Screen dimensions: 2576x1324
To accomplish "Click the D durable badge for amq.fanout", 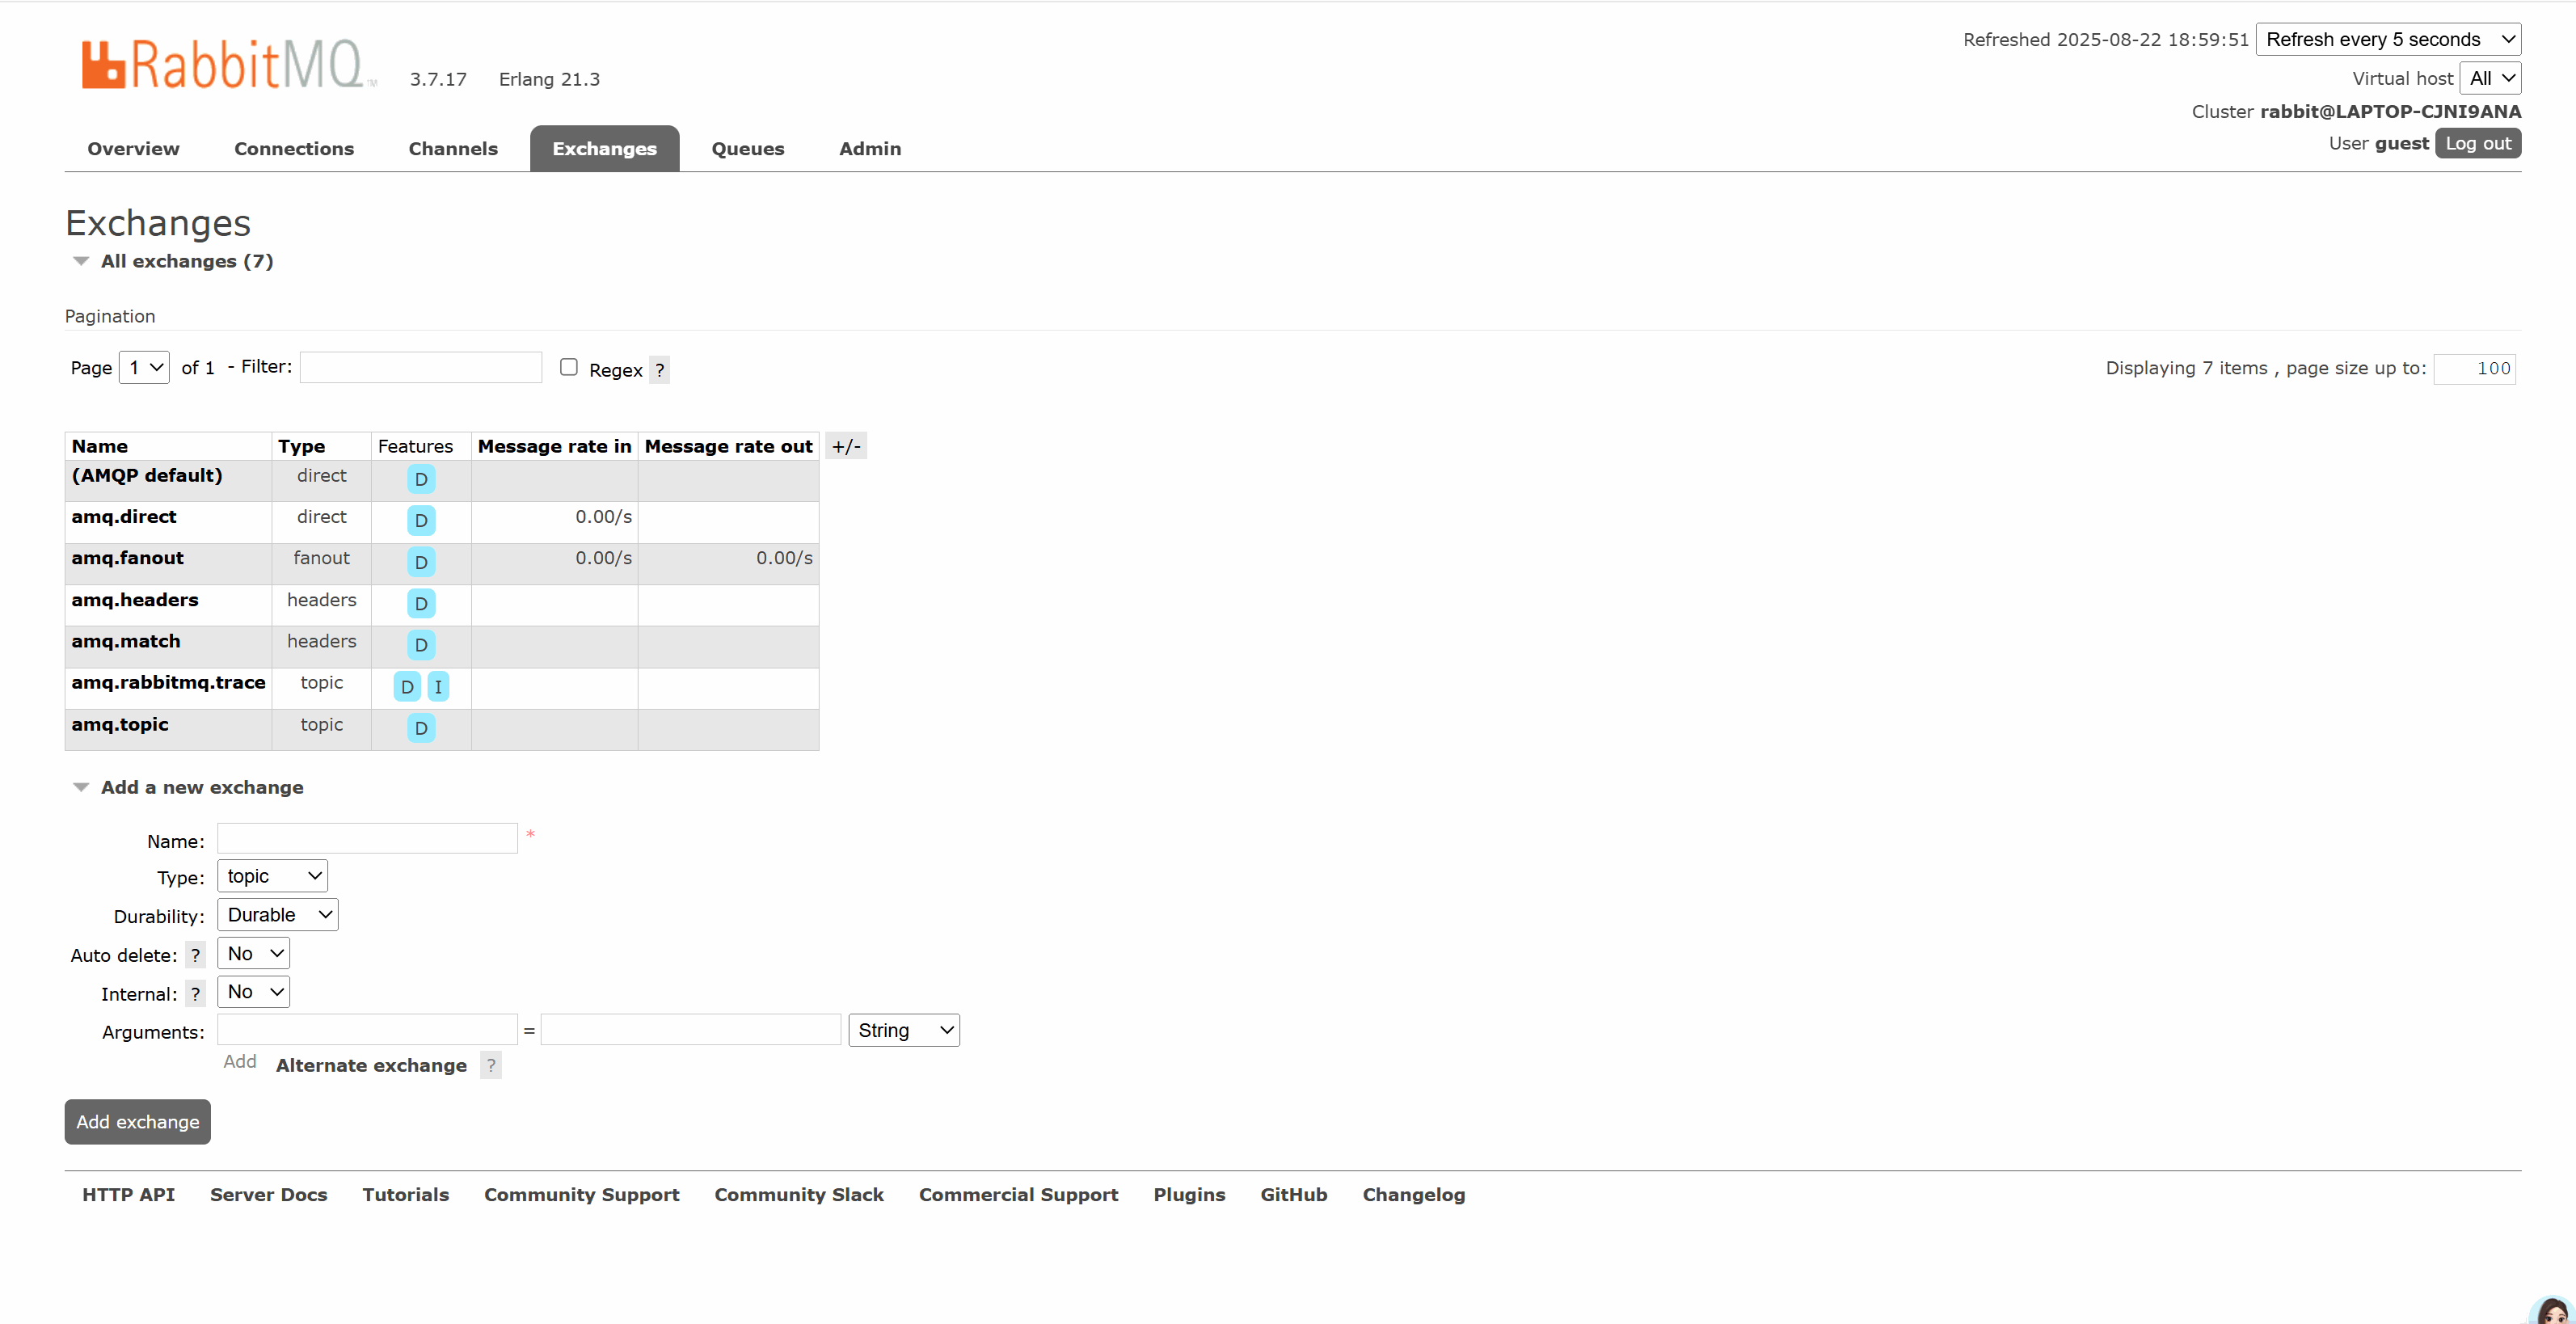I will click(x=421, y=562).
